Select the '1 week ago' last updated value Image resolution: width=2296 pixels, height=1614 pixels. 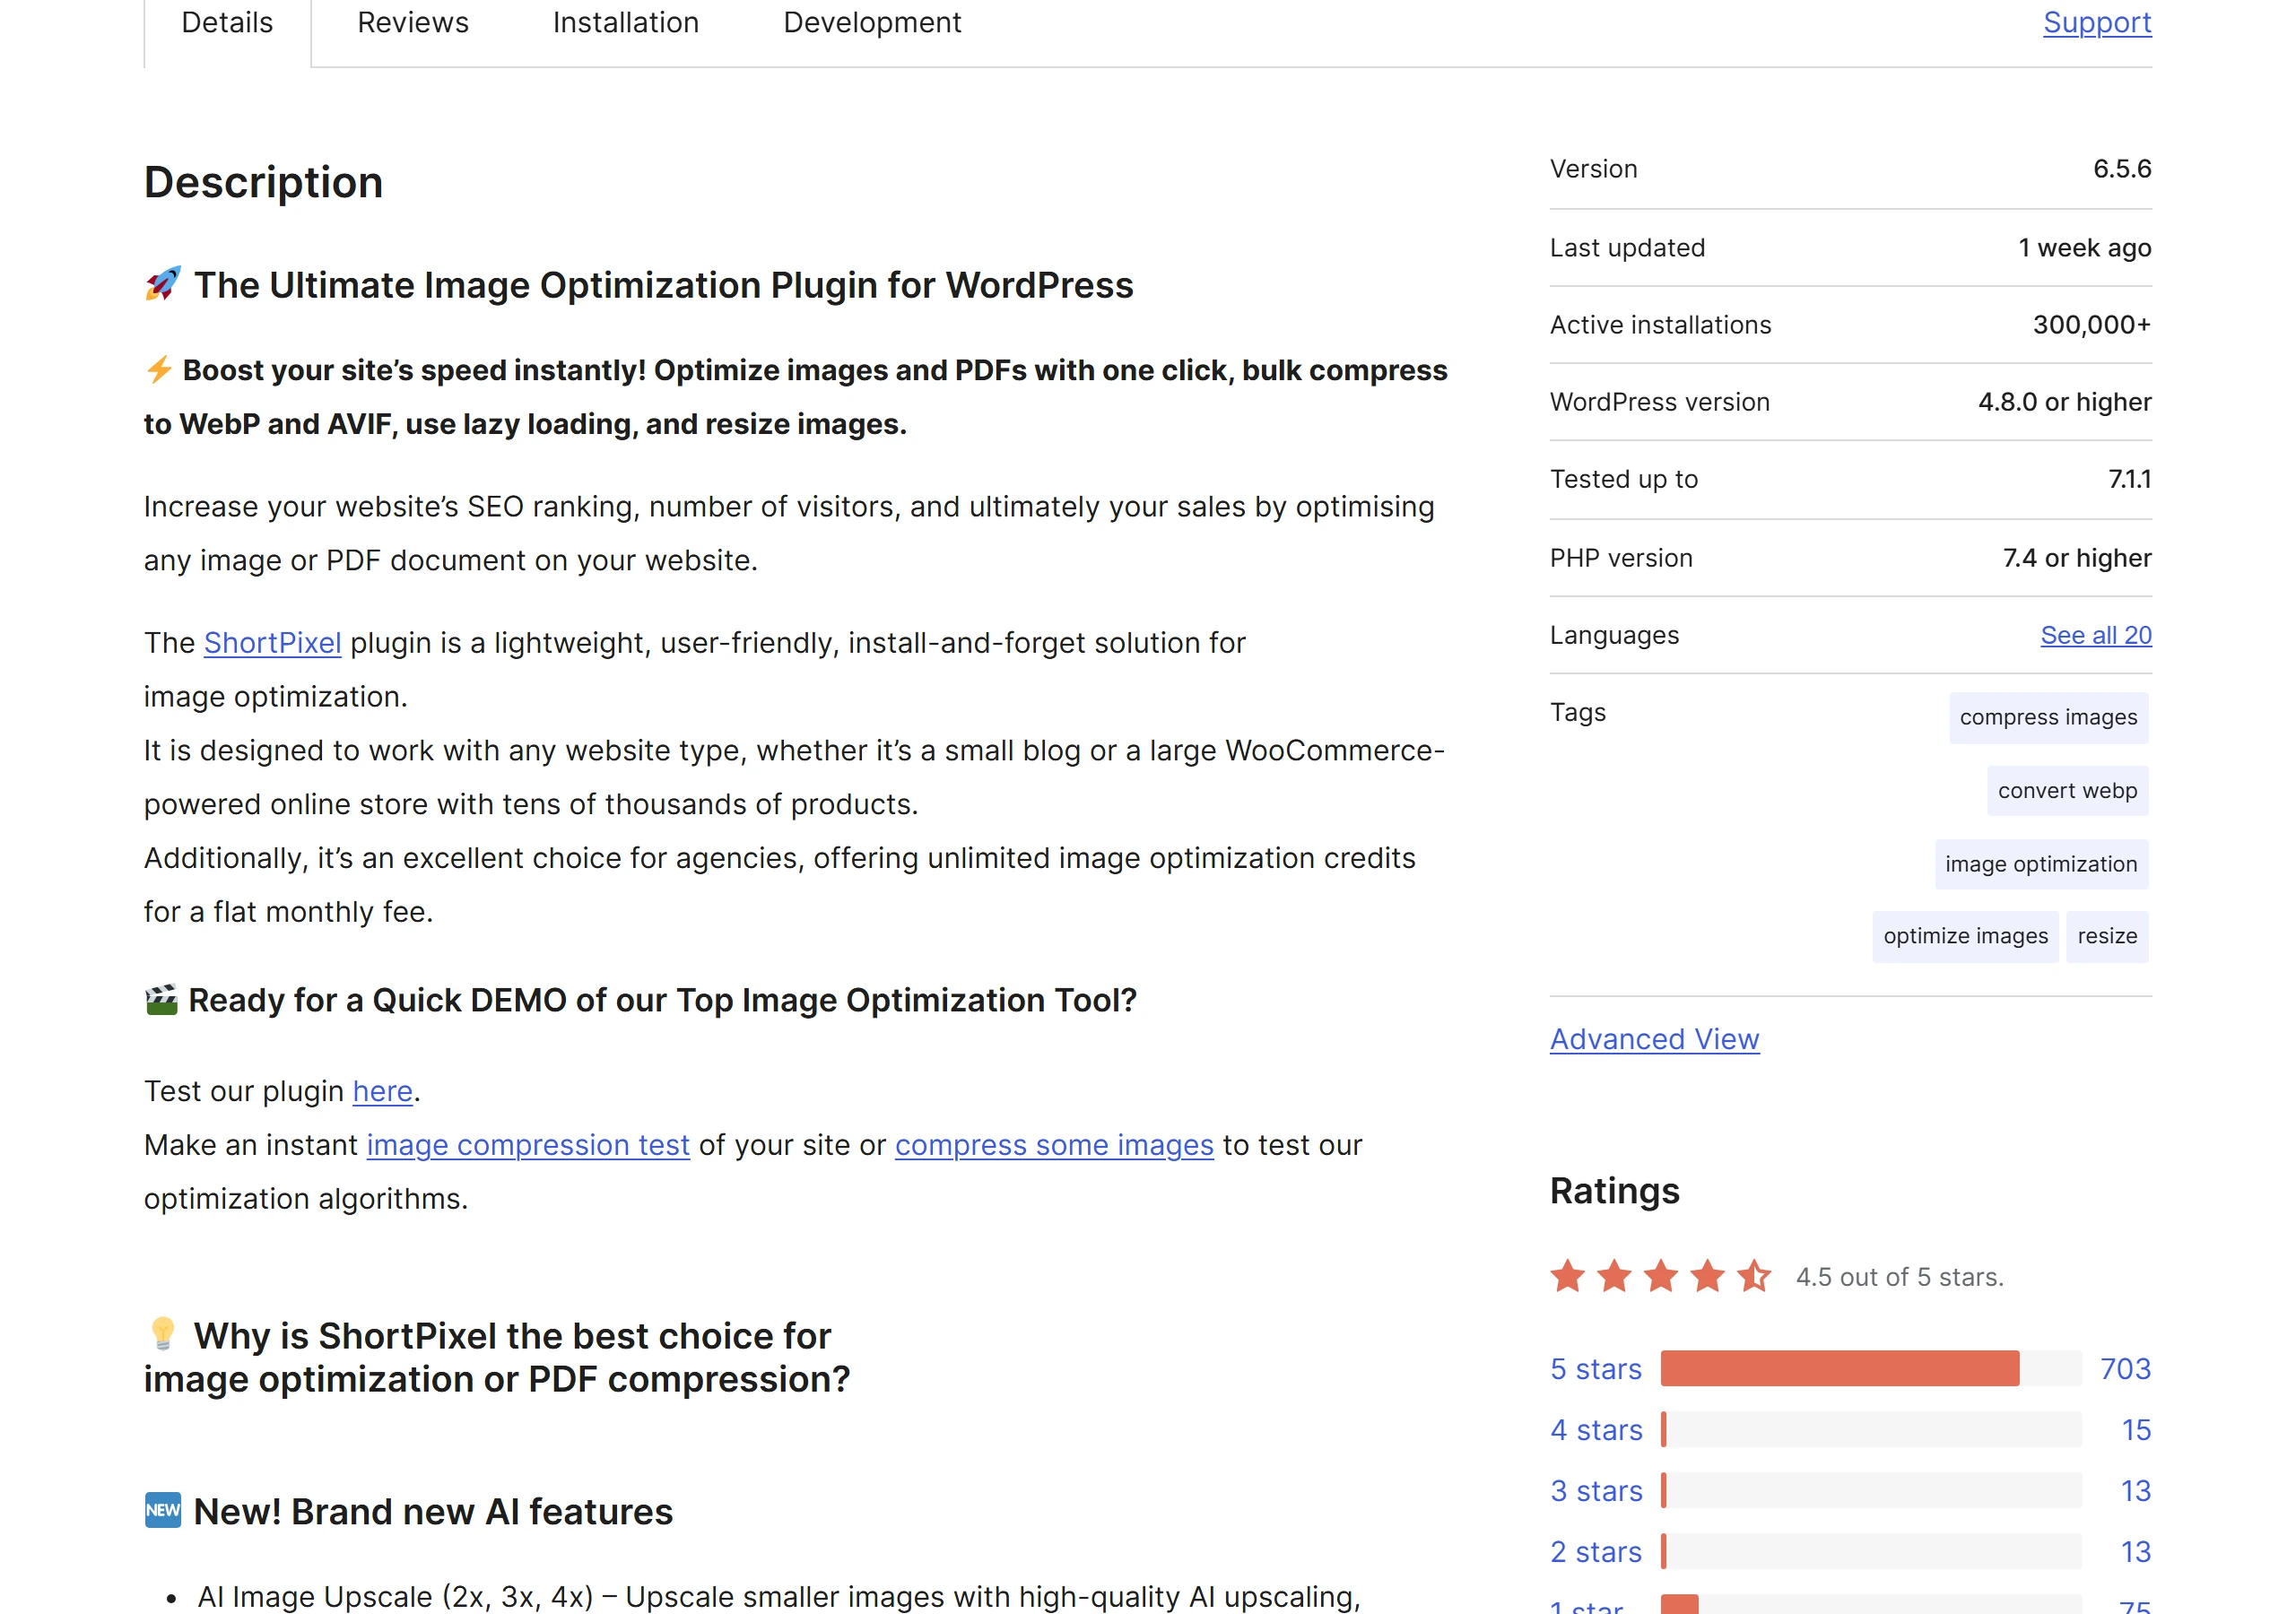point(2085,248)
